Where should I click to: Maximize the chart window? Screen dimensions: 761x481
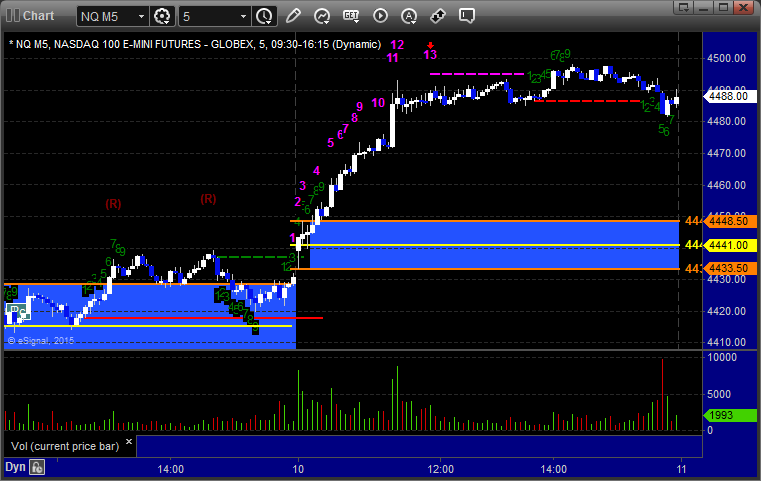point(724,7)
